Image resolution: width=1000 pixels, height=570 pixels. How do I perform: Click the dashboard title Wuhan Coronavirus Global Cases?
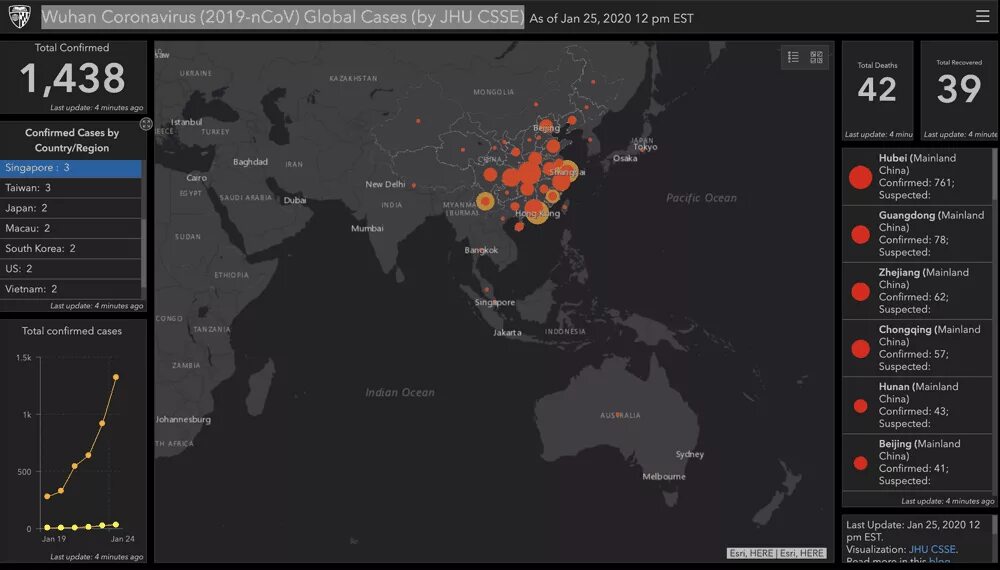(283, 17)
